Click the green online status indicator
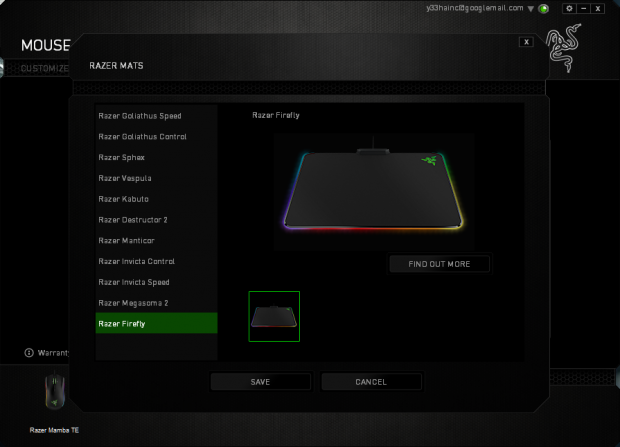Image resolution: width=620 pixels, height=447 pixels. (544, 9)
